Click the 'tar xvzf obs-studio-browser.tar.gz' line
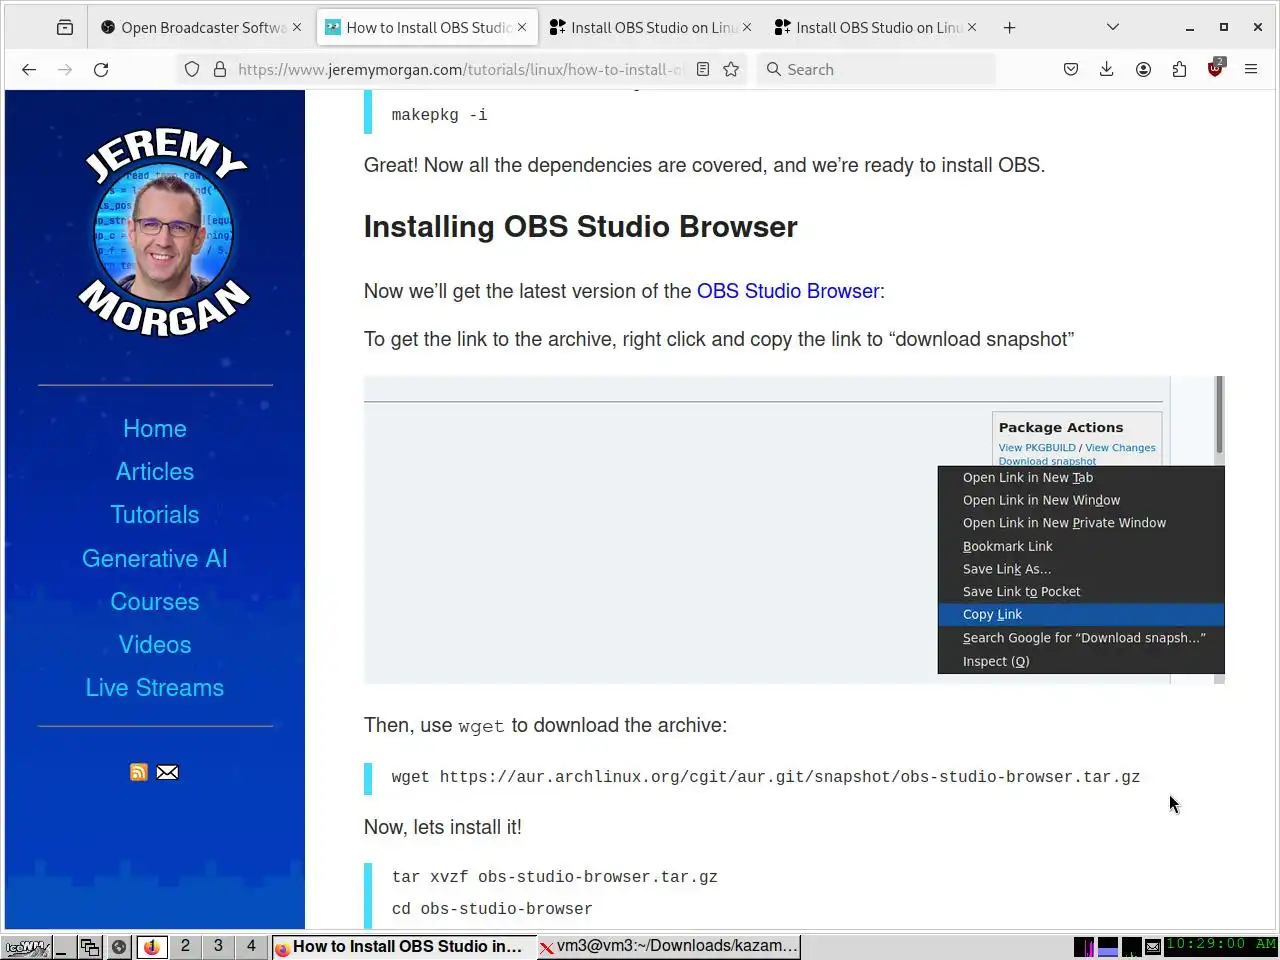The width and height of the screenshot is (1280, 960). point(554,877)
